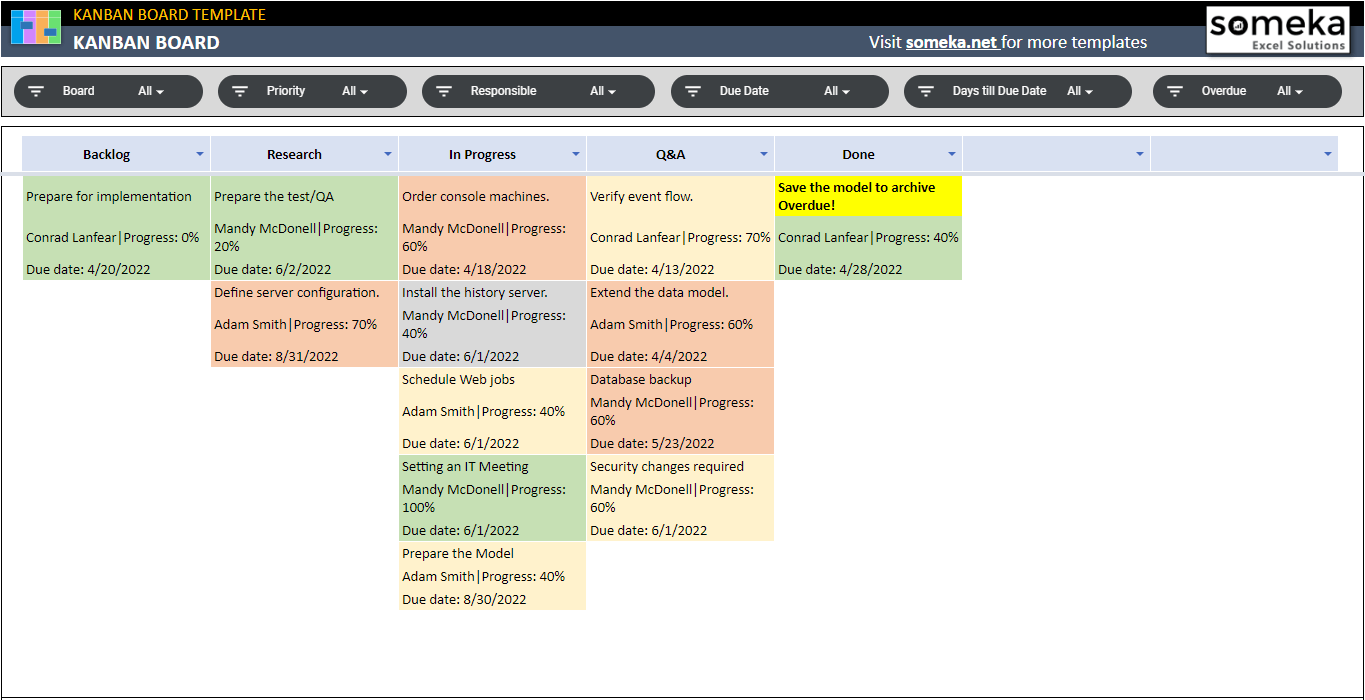Click the Database backup card in Q&A
This screenshot has height=700, width=1365.
680,410
